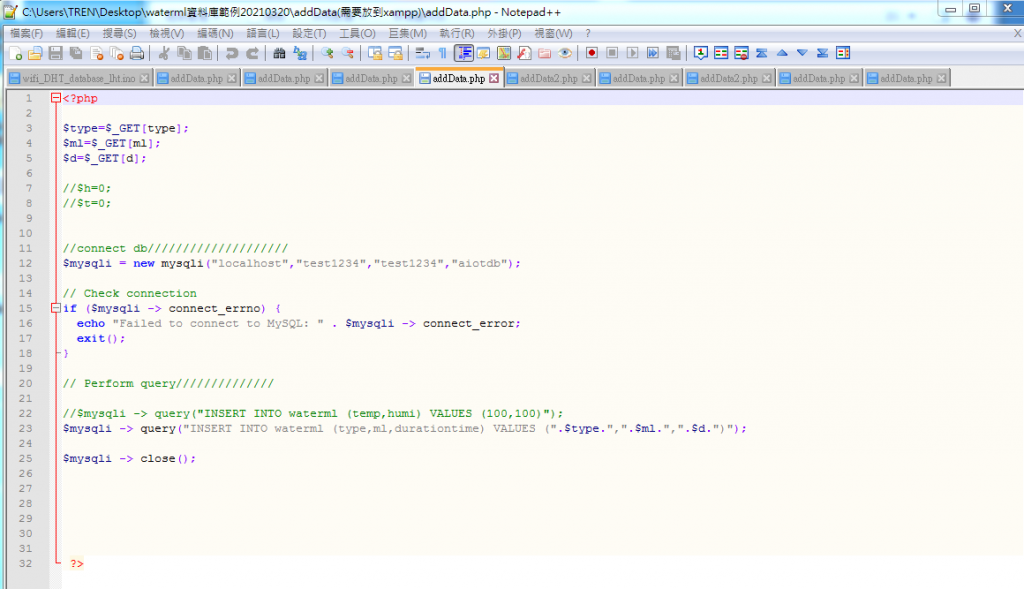Click the Compare files icon
This screenshot has width=1024, height=589.
(721, 54)
